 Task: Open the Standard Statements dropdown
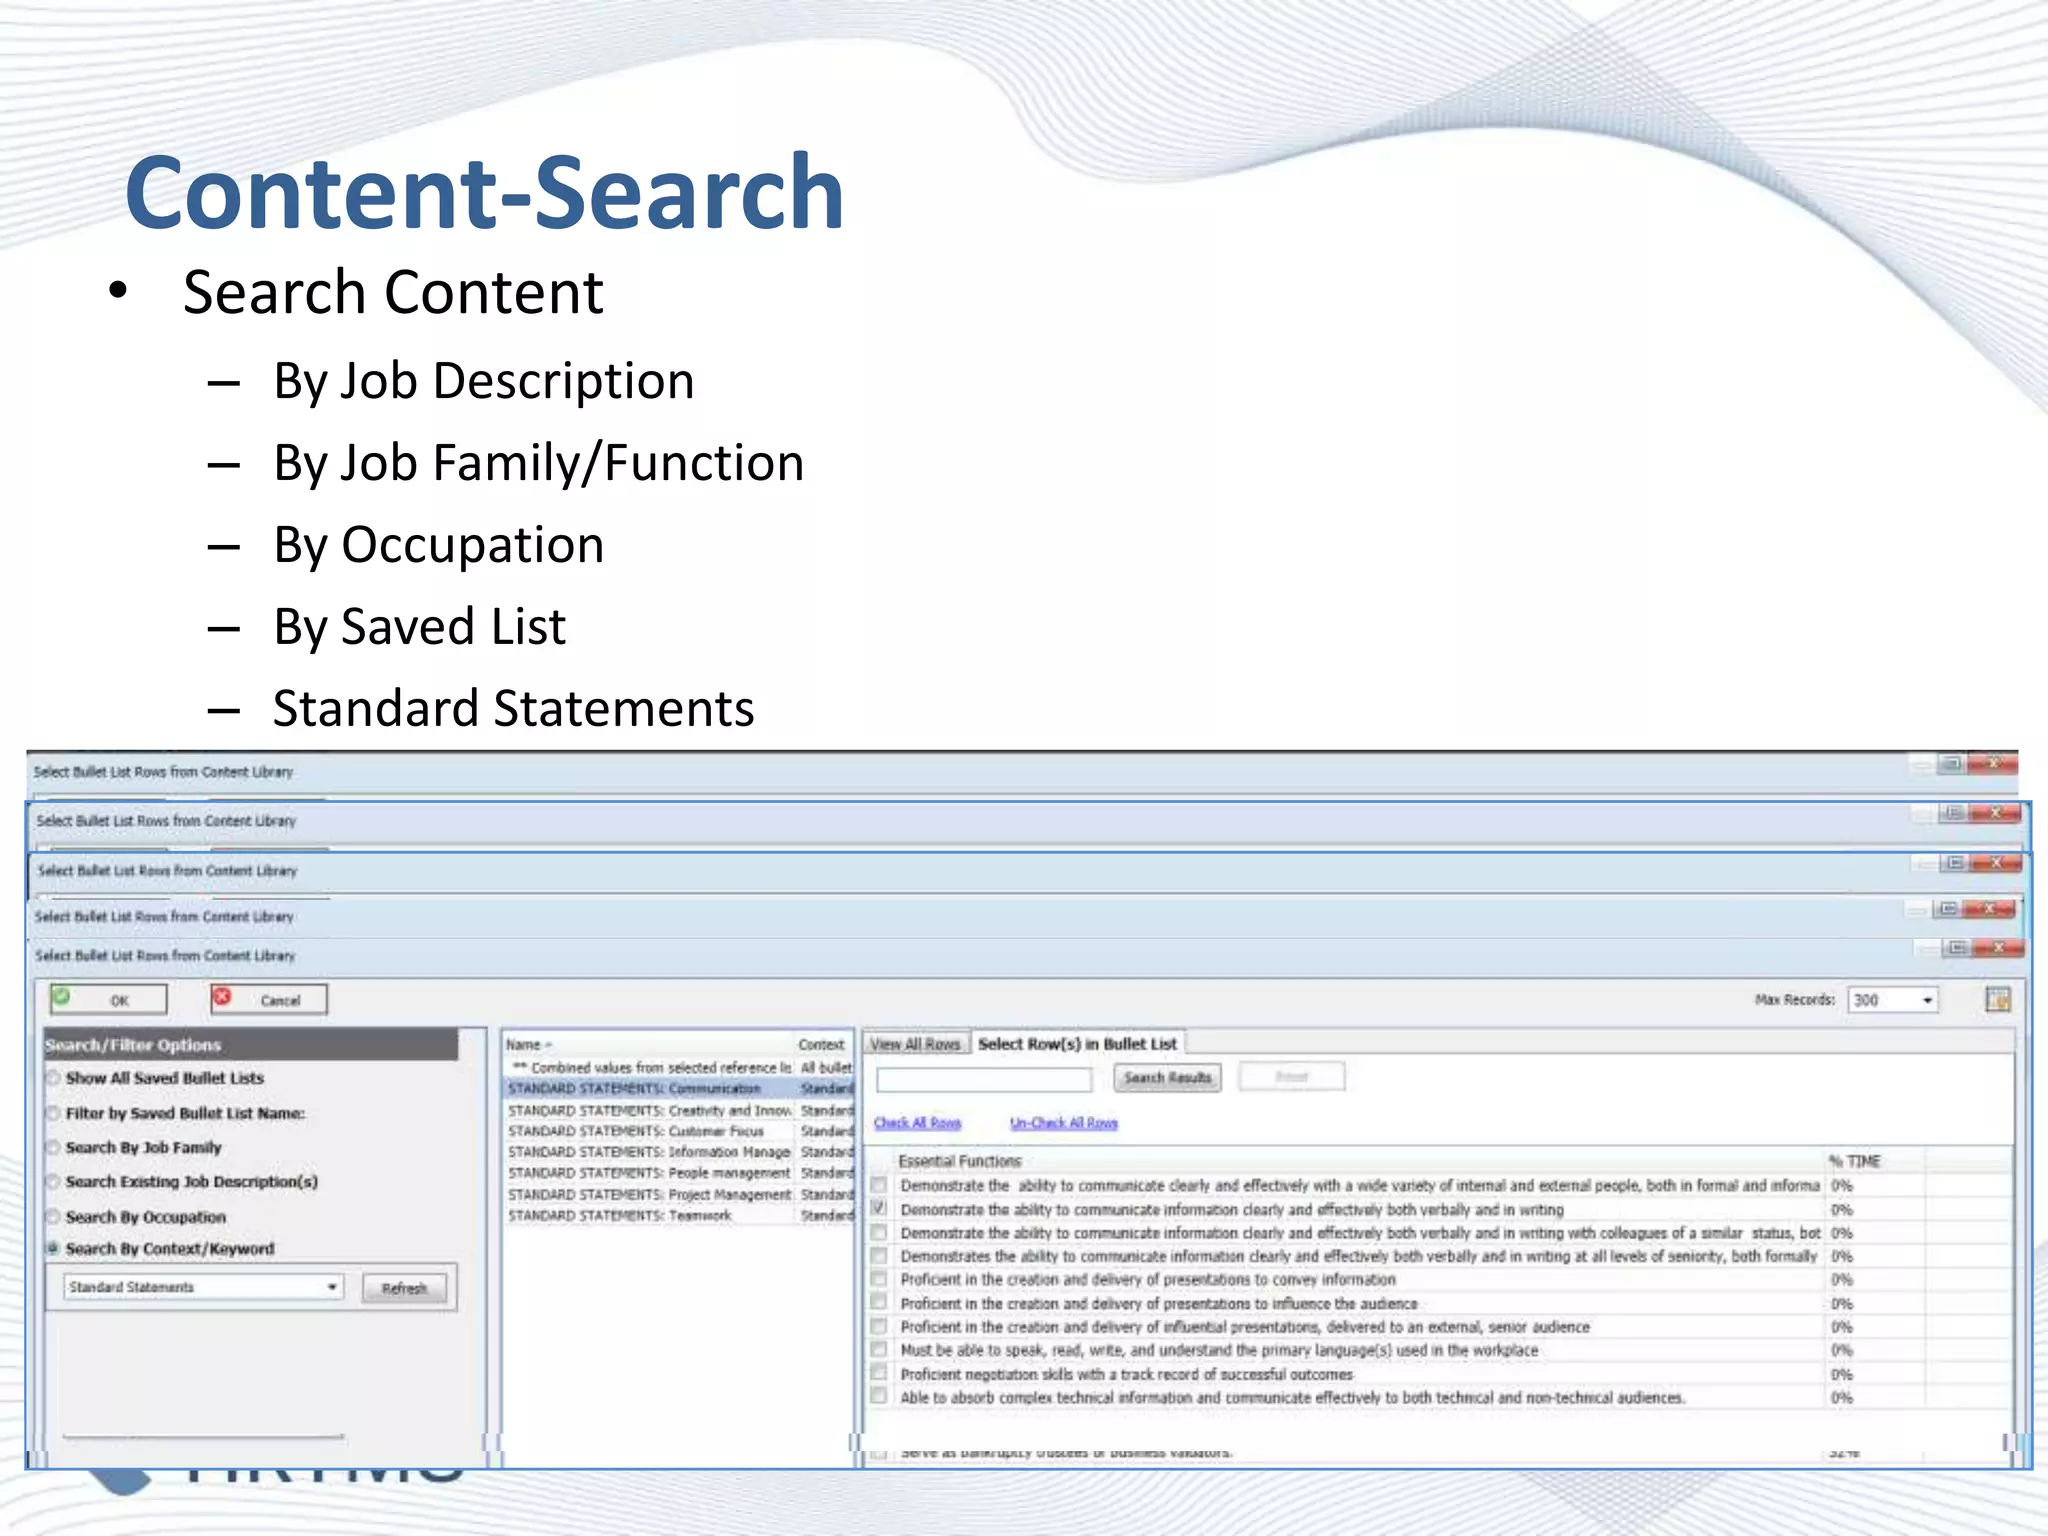pos(204,1287)
